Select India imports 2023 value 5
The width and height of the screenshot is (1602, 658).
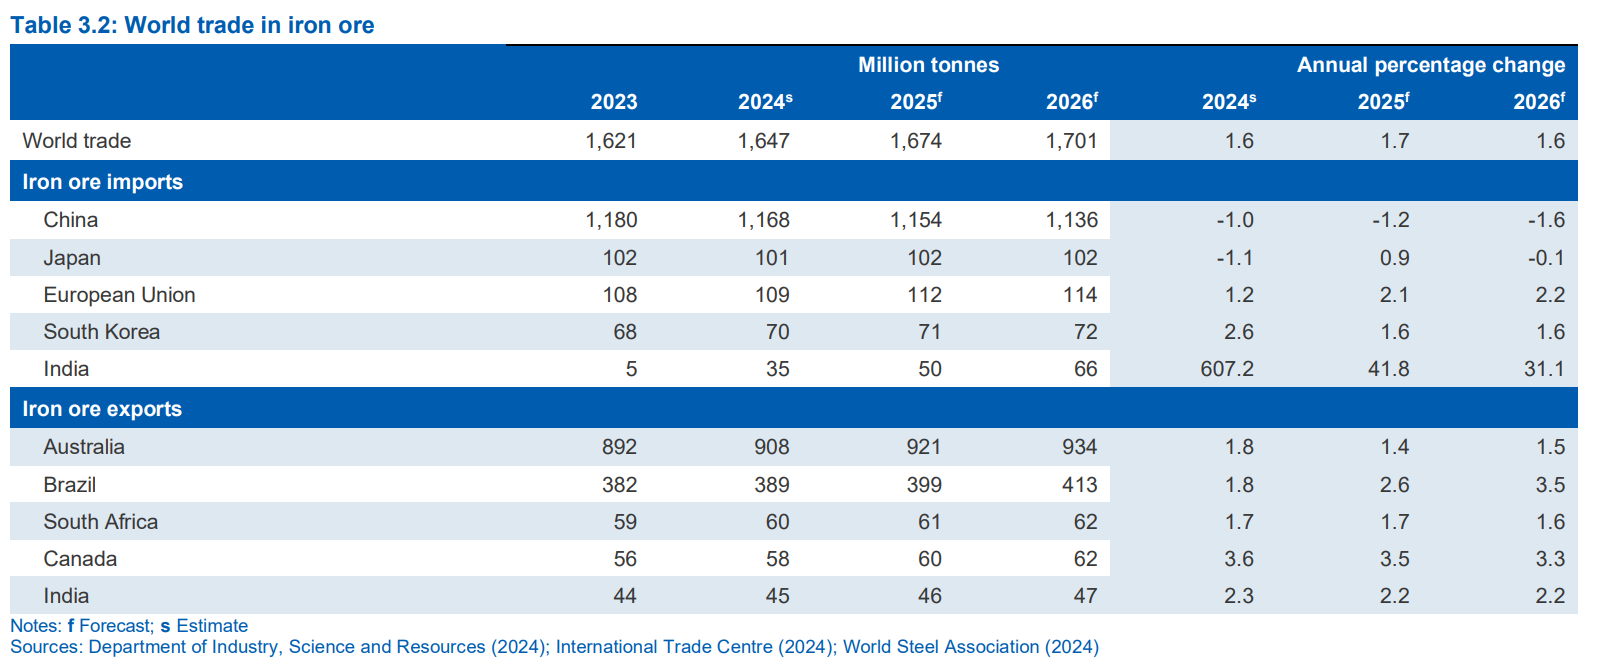tap(631, 369)
